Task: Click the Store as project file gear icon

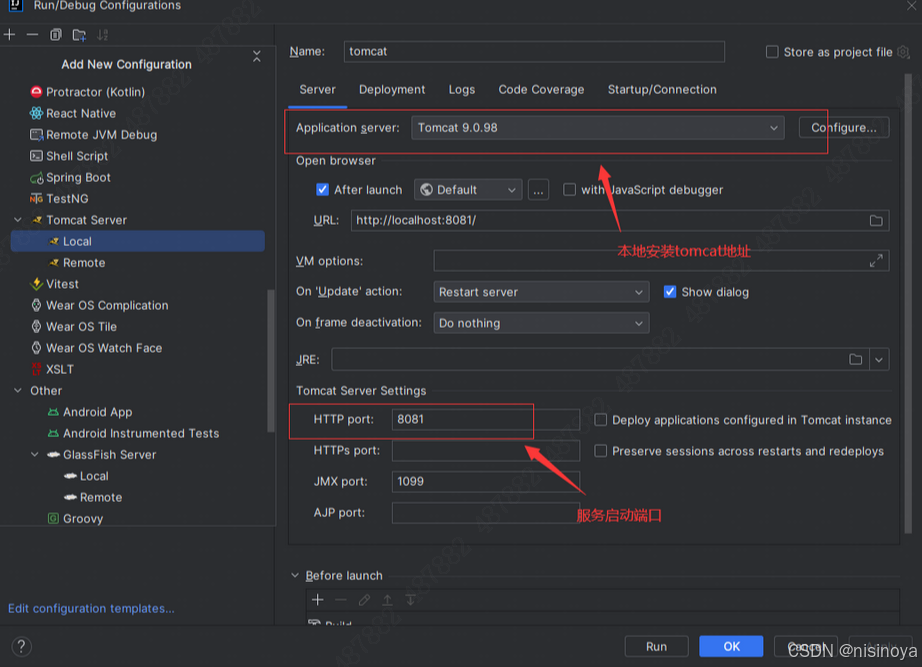Action: tap(904, 52)
